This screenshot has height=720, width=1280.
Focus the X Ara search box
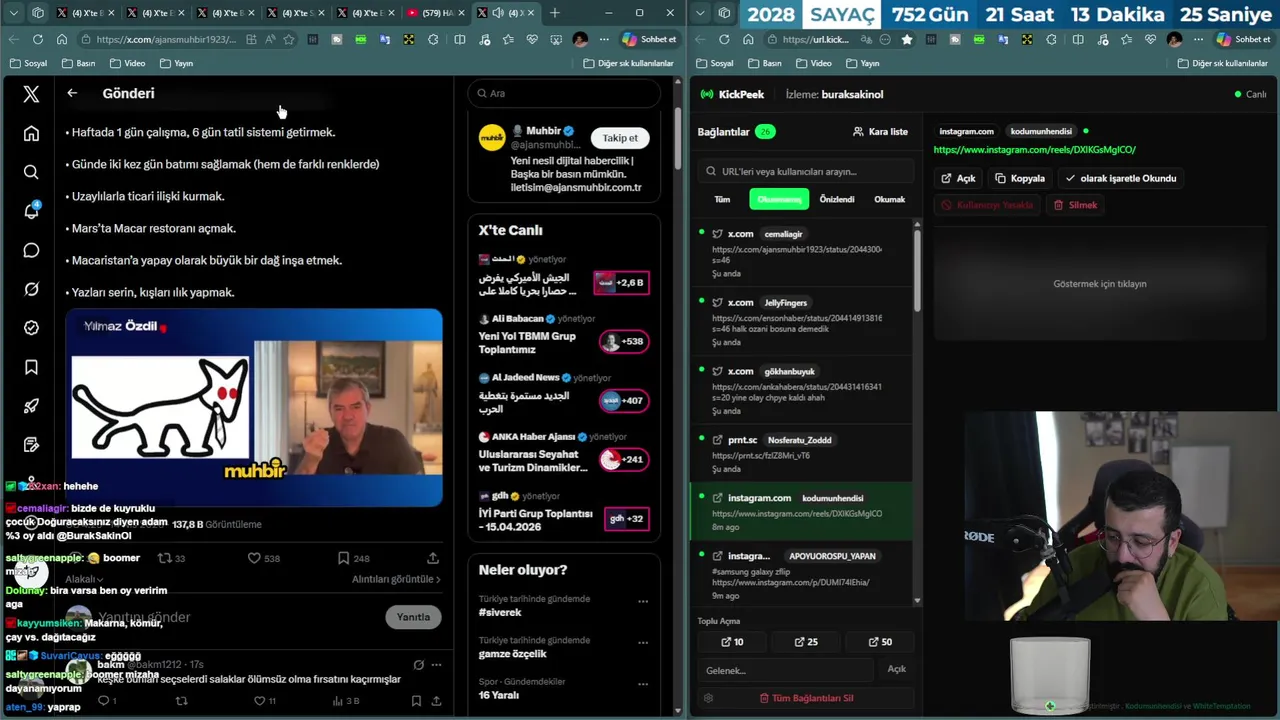[563, 93]
